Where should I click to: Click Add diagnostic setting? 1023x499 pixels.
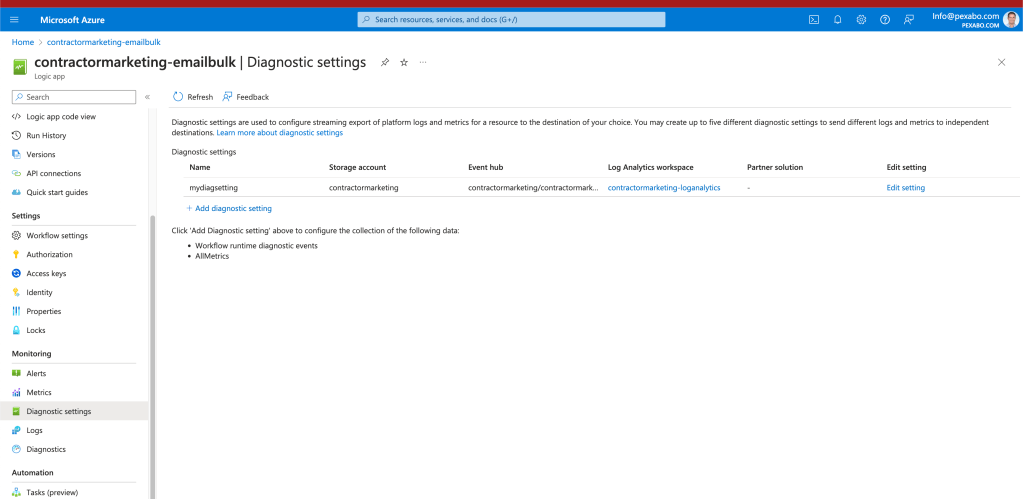[x=229, y=208]
